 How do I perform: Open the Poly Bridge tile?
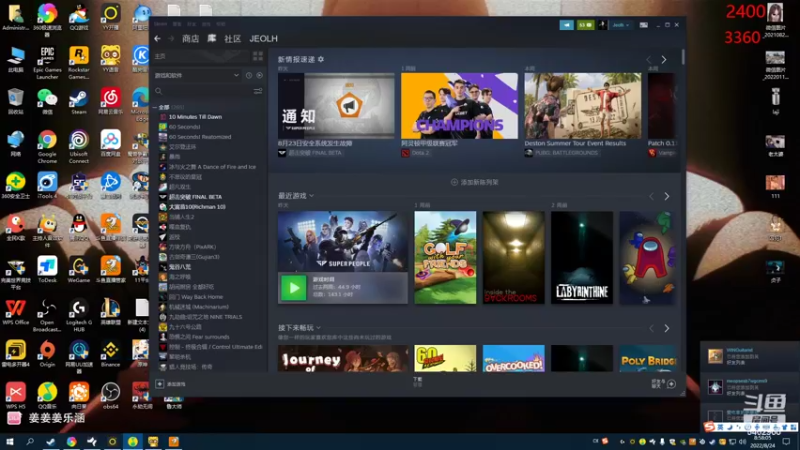click(x=648, y=358)
